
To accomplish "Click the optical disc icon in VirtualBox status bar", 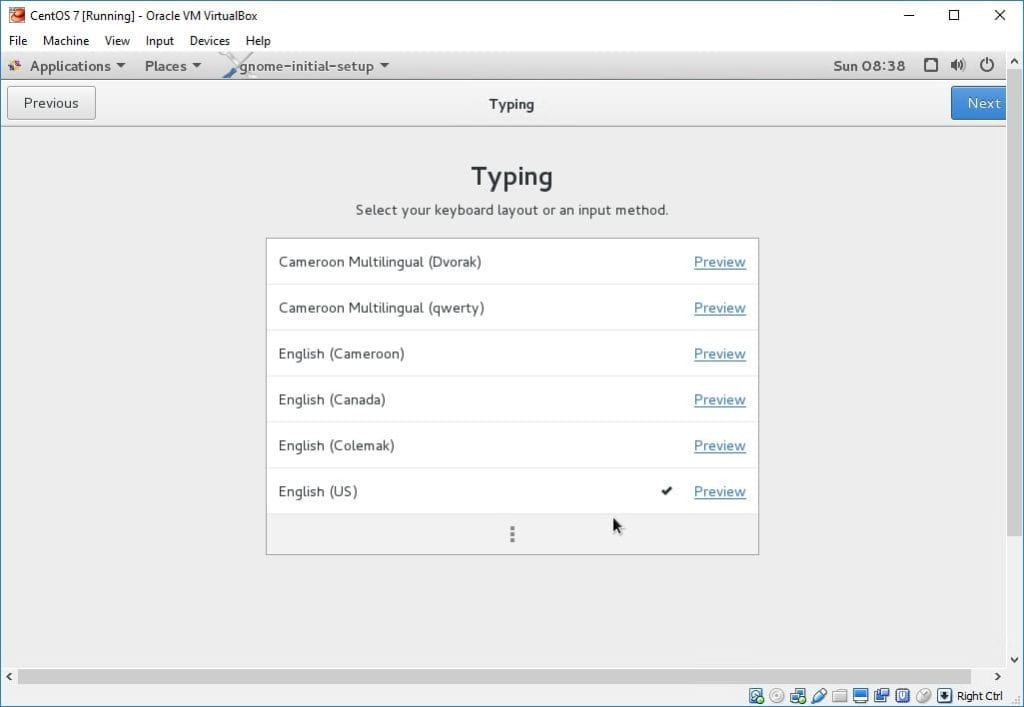I will pyautogui.click(x=777, y=696).
